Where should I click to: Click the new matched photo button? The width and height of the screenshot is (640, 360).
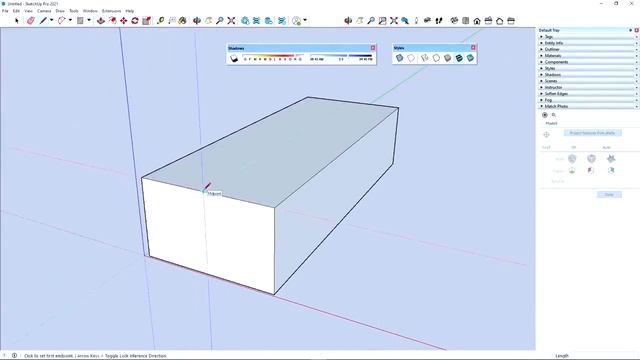[x=545, y=115]
